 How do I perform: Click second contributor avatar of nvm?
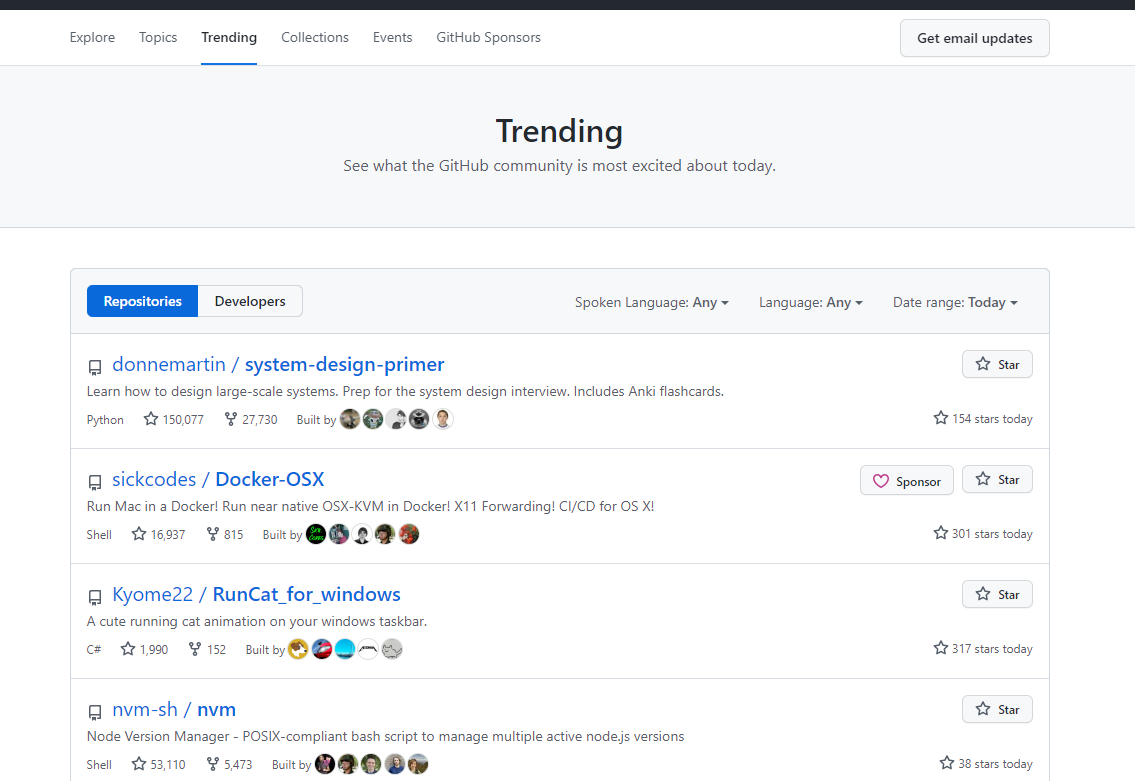[x=348, y=764]
